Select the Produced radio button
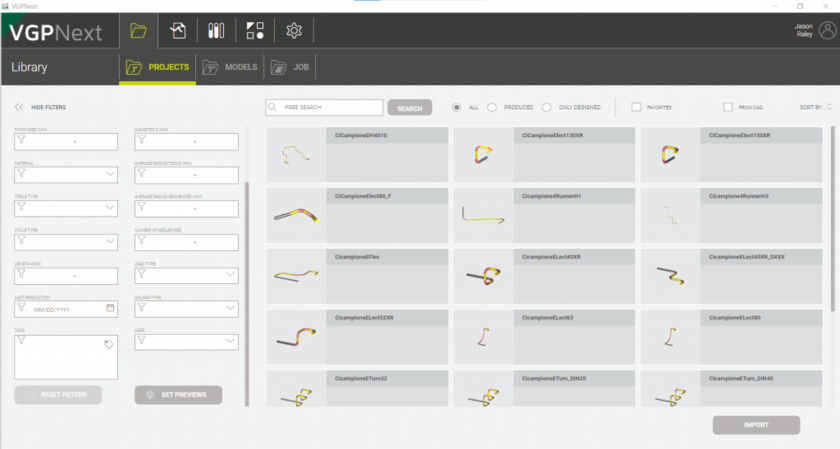The width and height of the screenshot is (840, 449). 492,107
